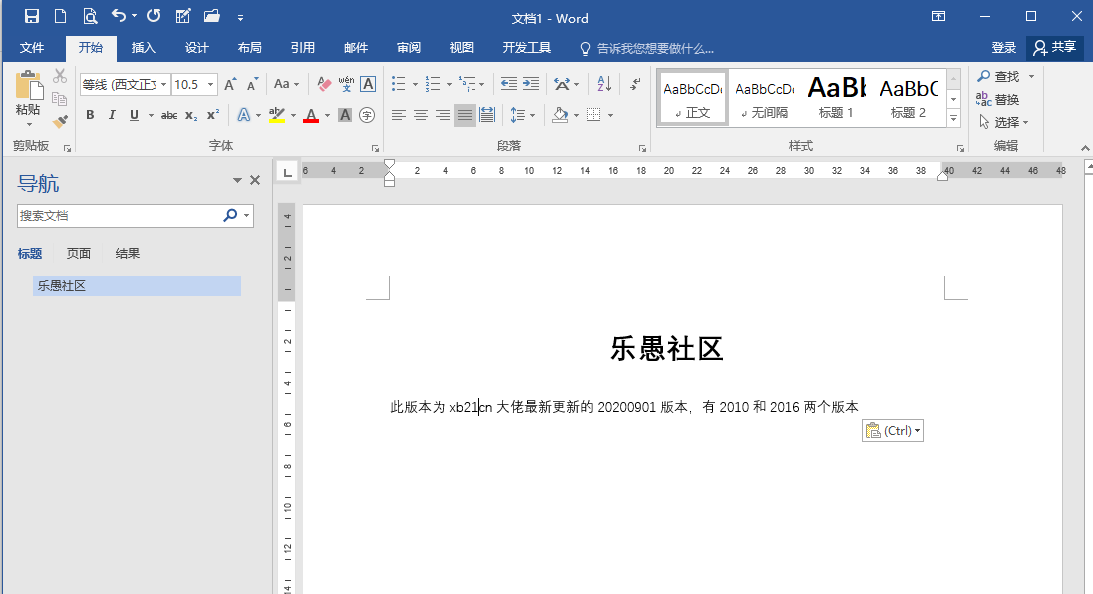Expand bullet list style dropdown
The width and height of the screenshot is (1093, 594).
point(415,85)
